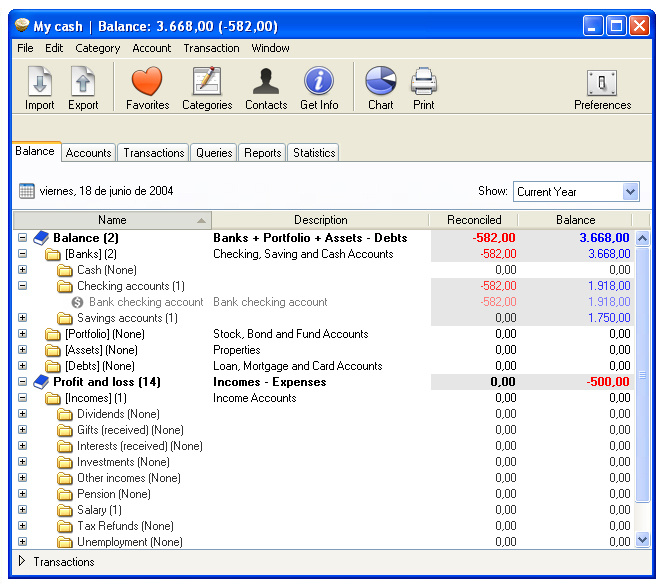Expand the Savings accounts folder
664x588 pixels.
coord(22,318)
